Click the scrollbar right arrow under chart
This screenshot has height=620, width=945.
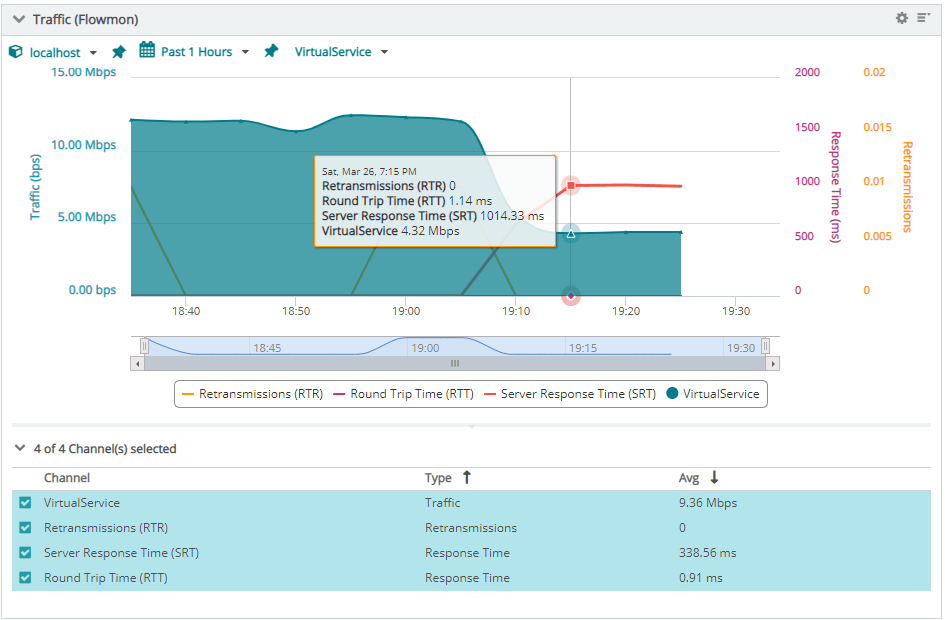pos(773,364)
